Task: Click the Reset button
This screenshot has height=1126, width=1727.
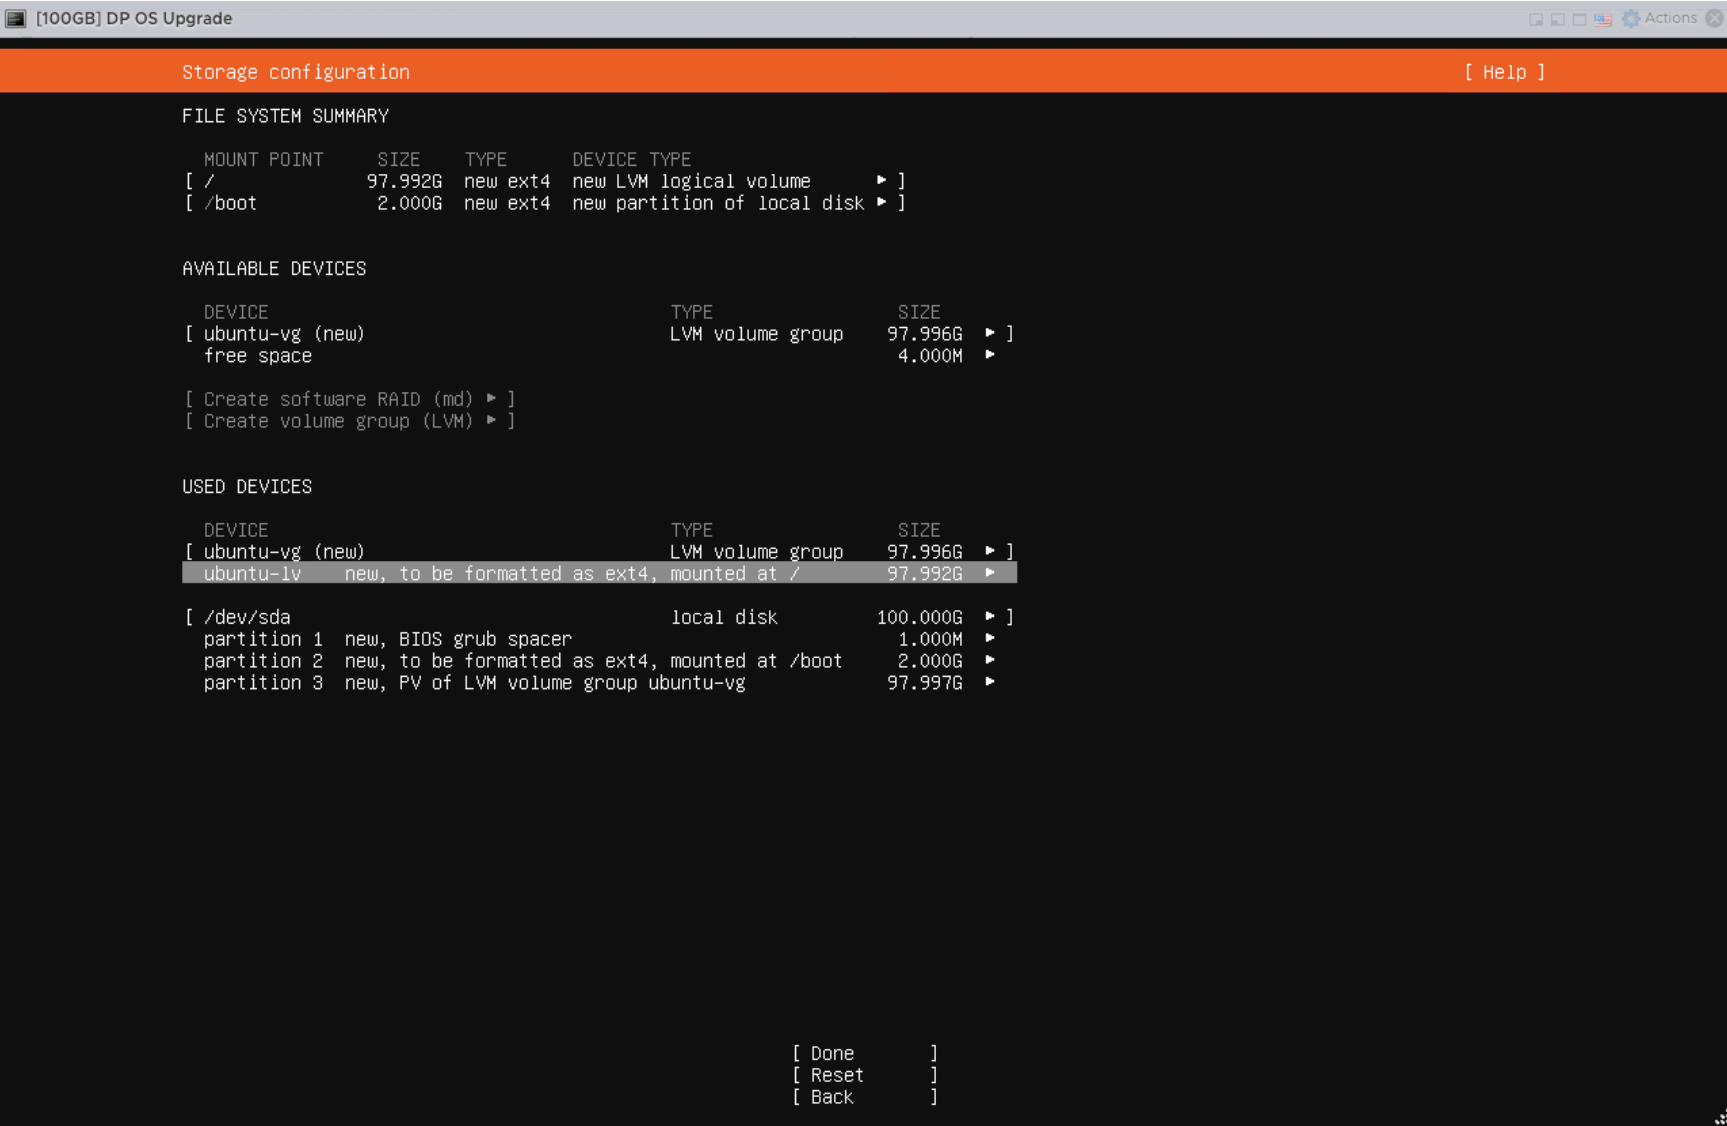Action: click(865, 1075)
